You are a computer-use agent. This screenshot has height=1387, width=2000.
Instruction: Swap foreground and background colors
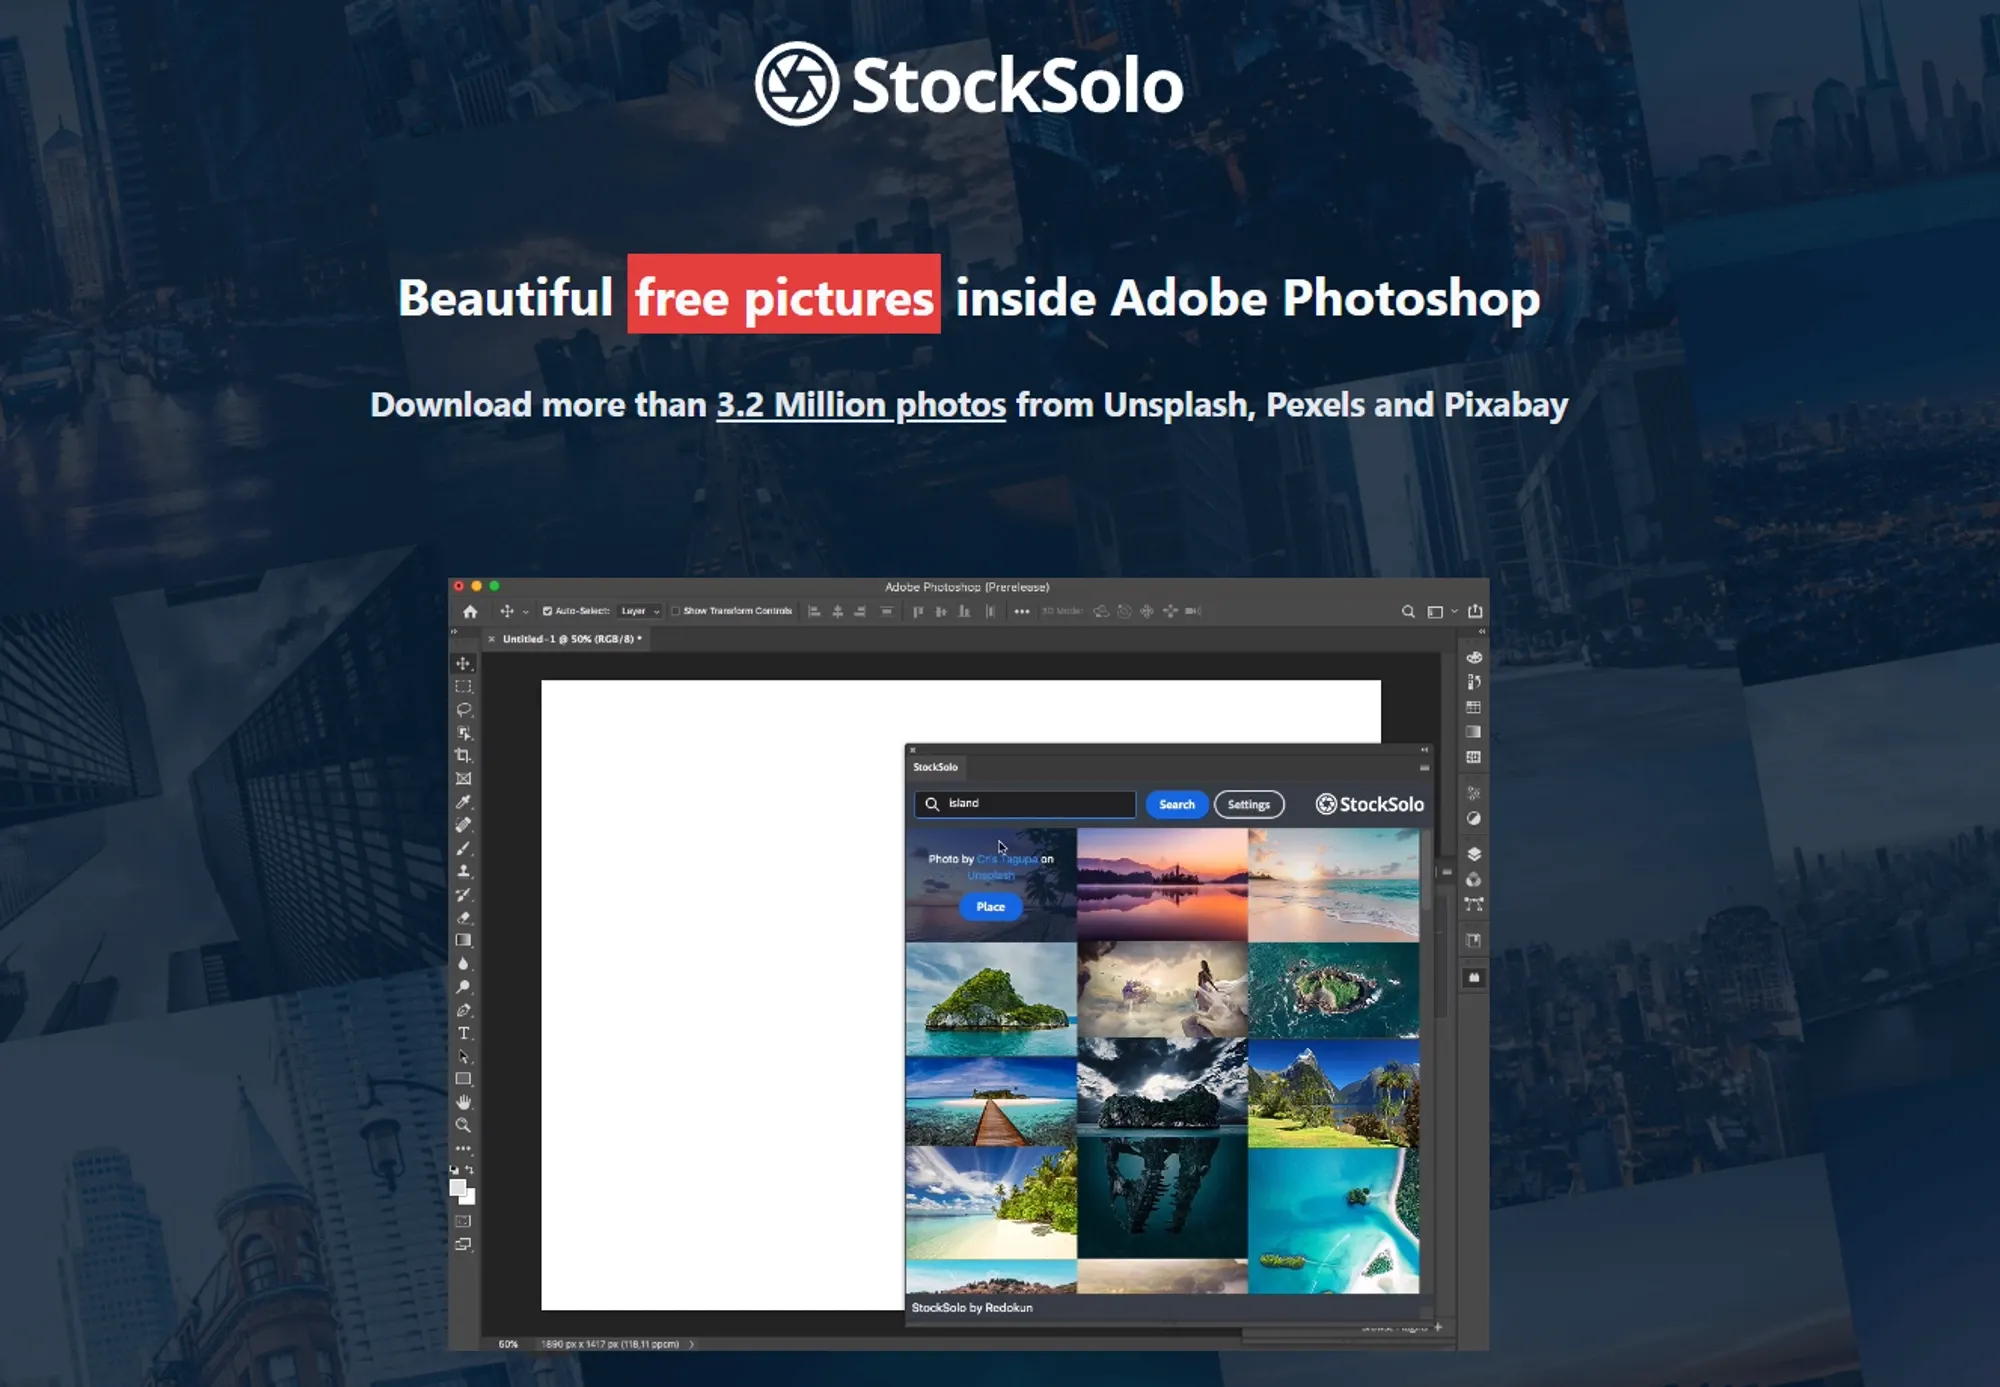pos(470,1169)
